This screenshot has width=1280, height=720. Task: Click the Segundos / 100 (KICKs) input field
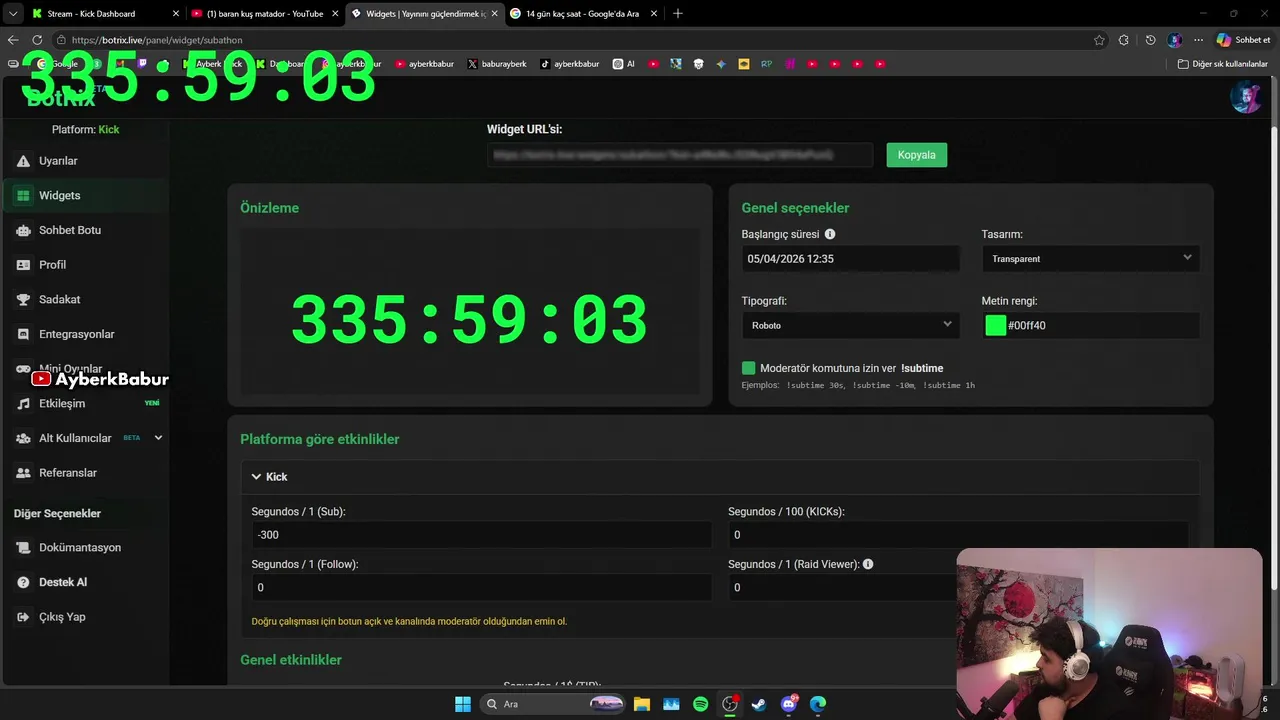[958, 535]
